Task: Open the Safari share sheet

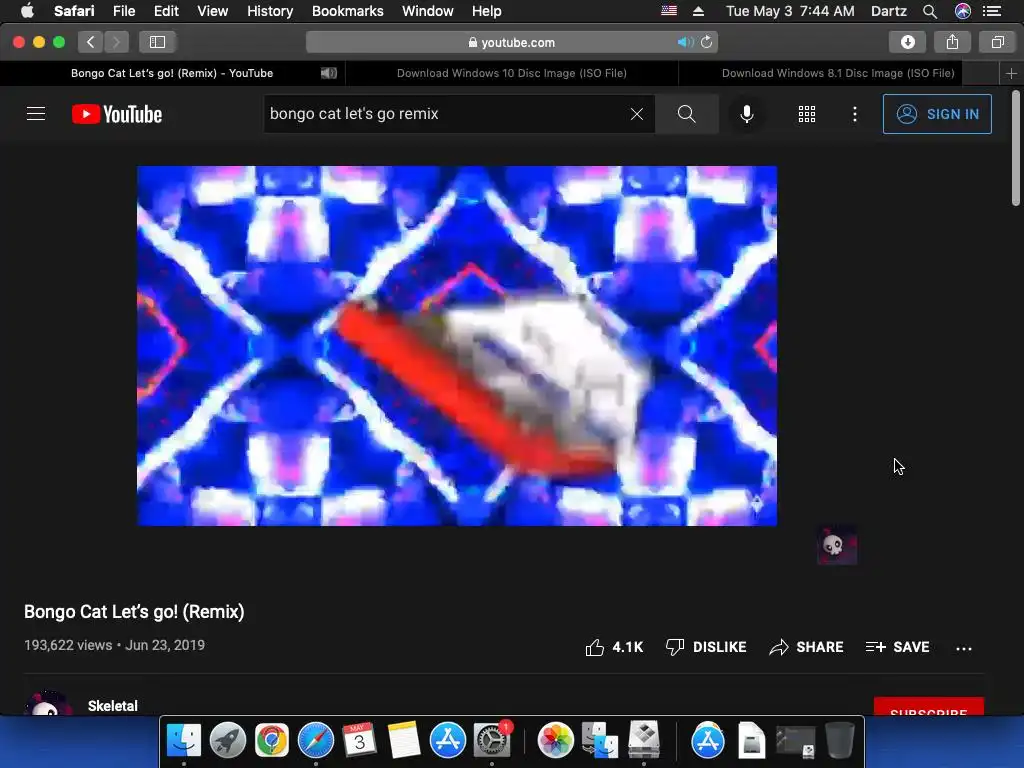Action: click(x=952, y=42)
